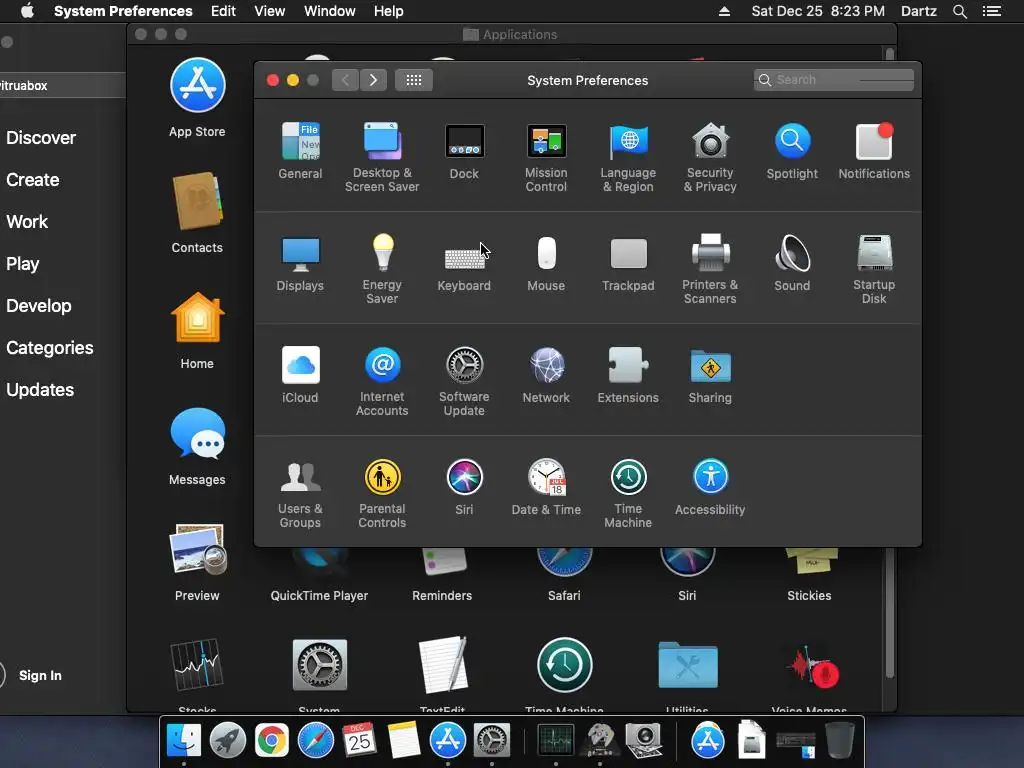The height and width of the screenshot is (768, 1024).
Task: Open the Trackpad preferences pane
Action: (x=628, y=263)
